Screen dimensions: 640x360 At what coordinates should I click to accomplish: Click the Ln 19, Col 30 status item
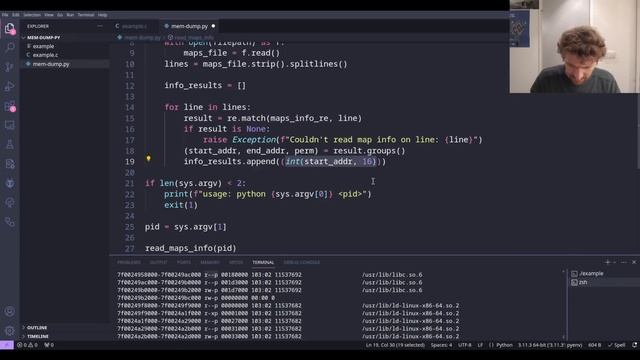395,345
